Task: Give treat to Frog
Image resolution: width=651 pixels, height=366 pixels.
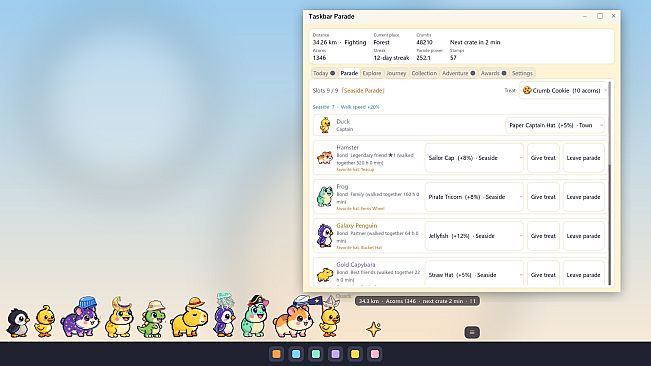Action: pos(543,197)
